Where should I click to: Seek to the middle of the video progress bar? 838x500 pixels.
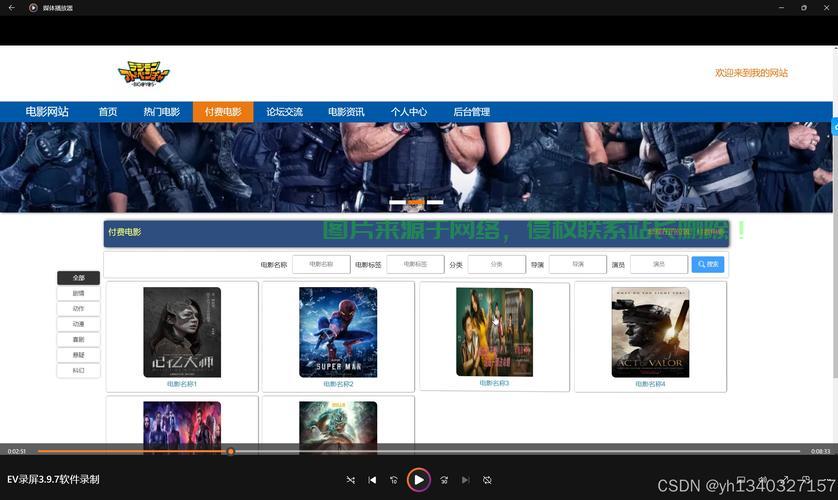click(x=419, y=451)
